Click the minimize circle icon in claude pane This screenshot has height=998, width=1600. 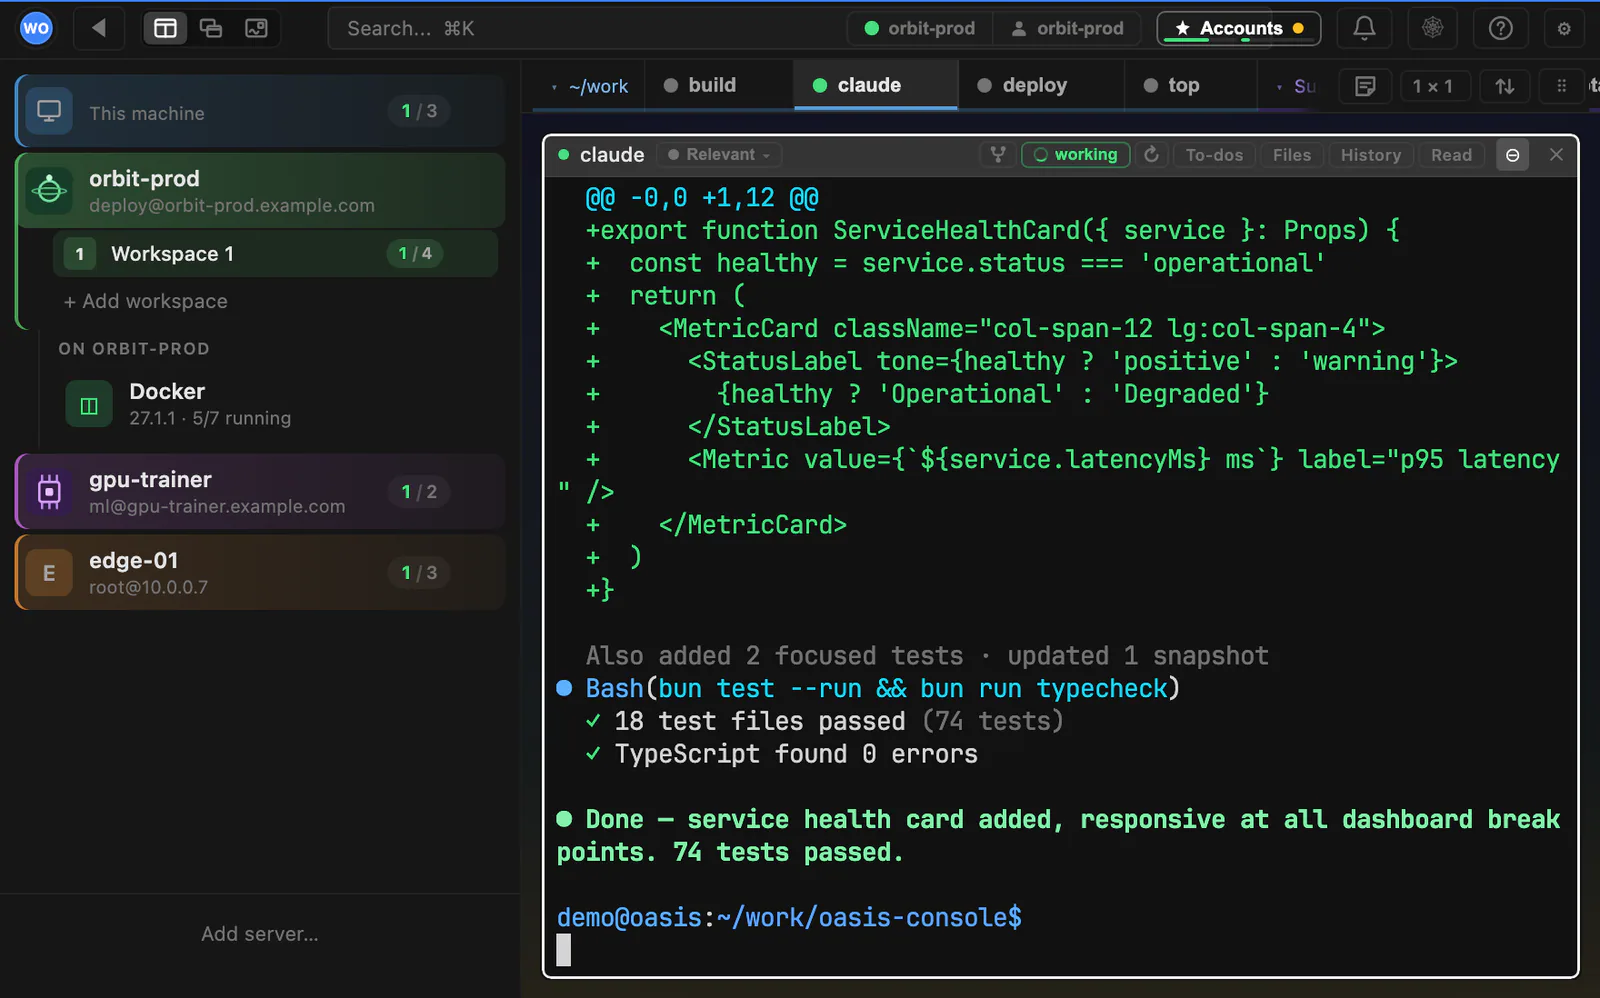coord(1512,155)
